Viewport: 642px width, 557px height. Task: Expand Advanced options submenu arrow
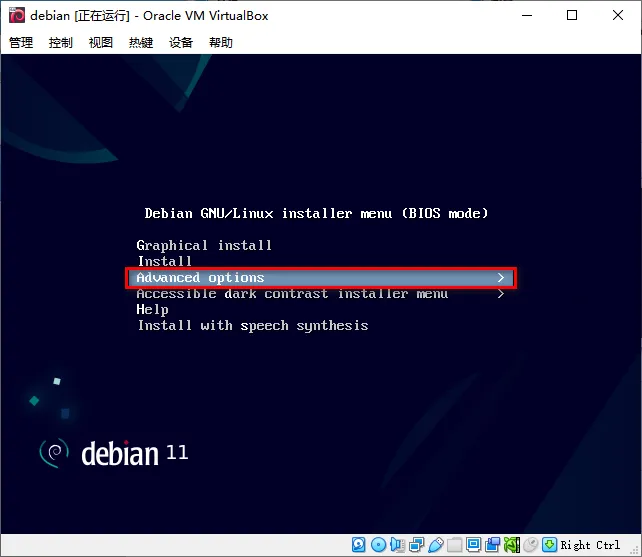500,278
